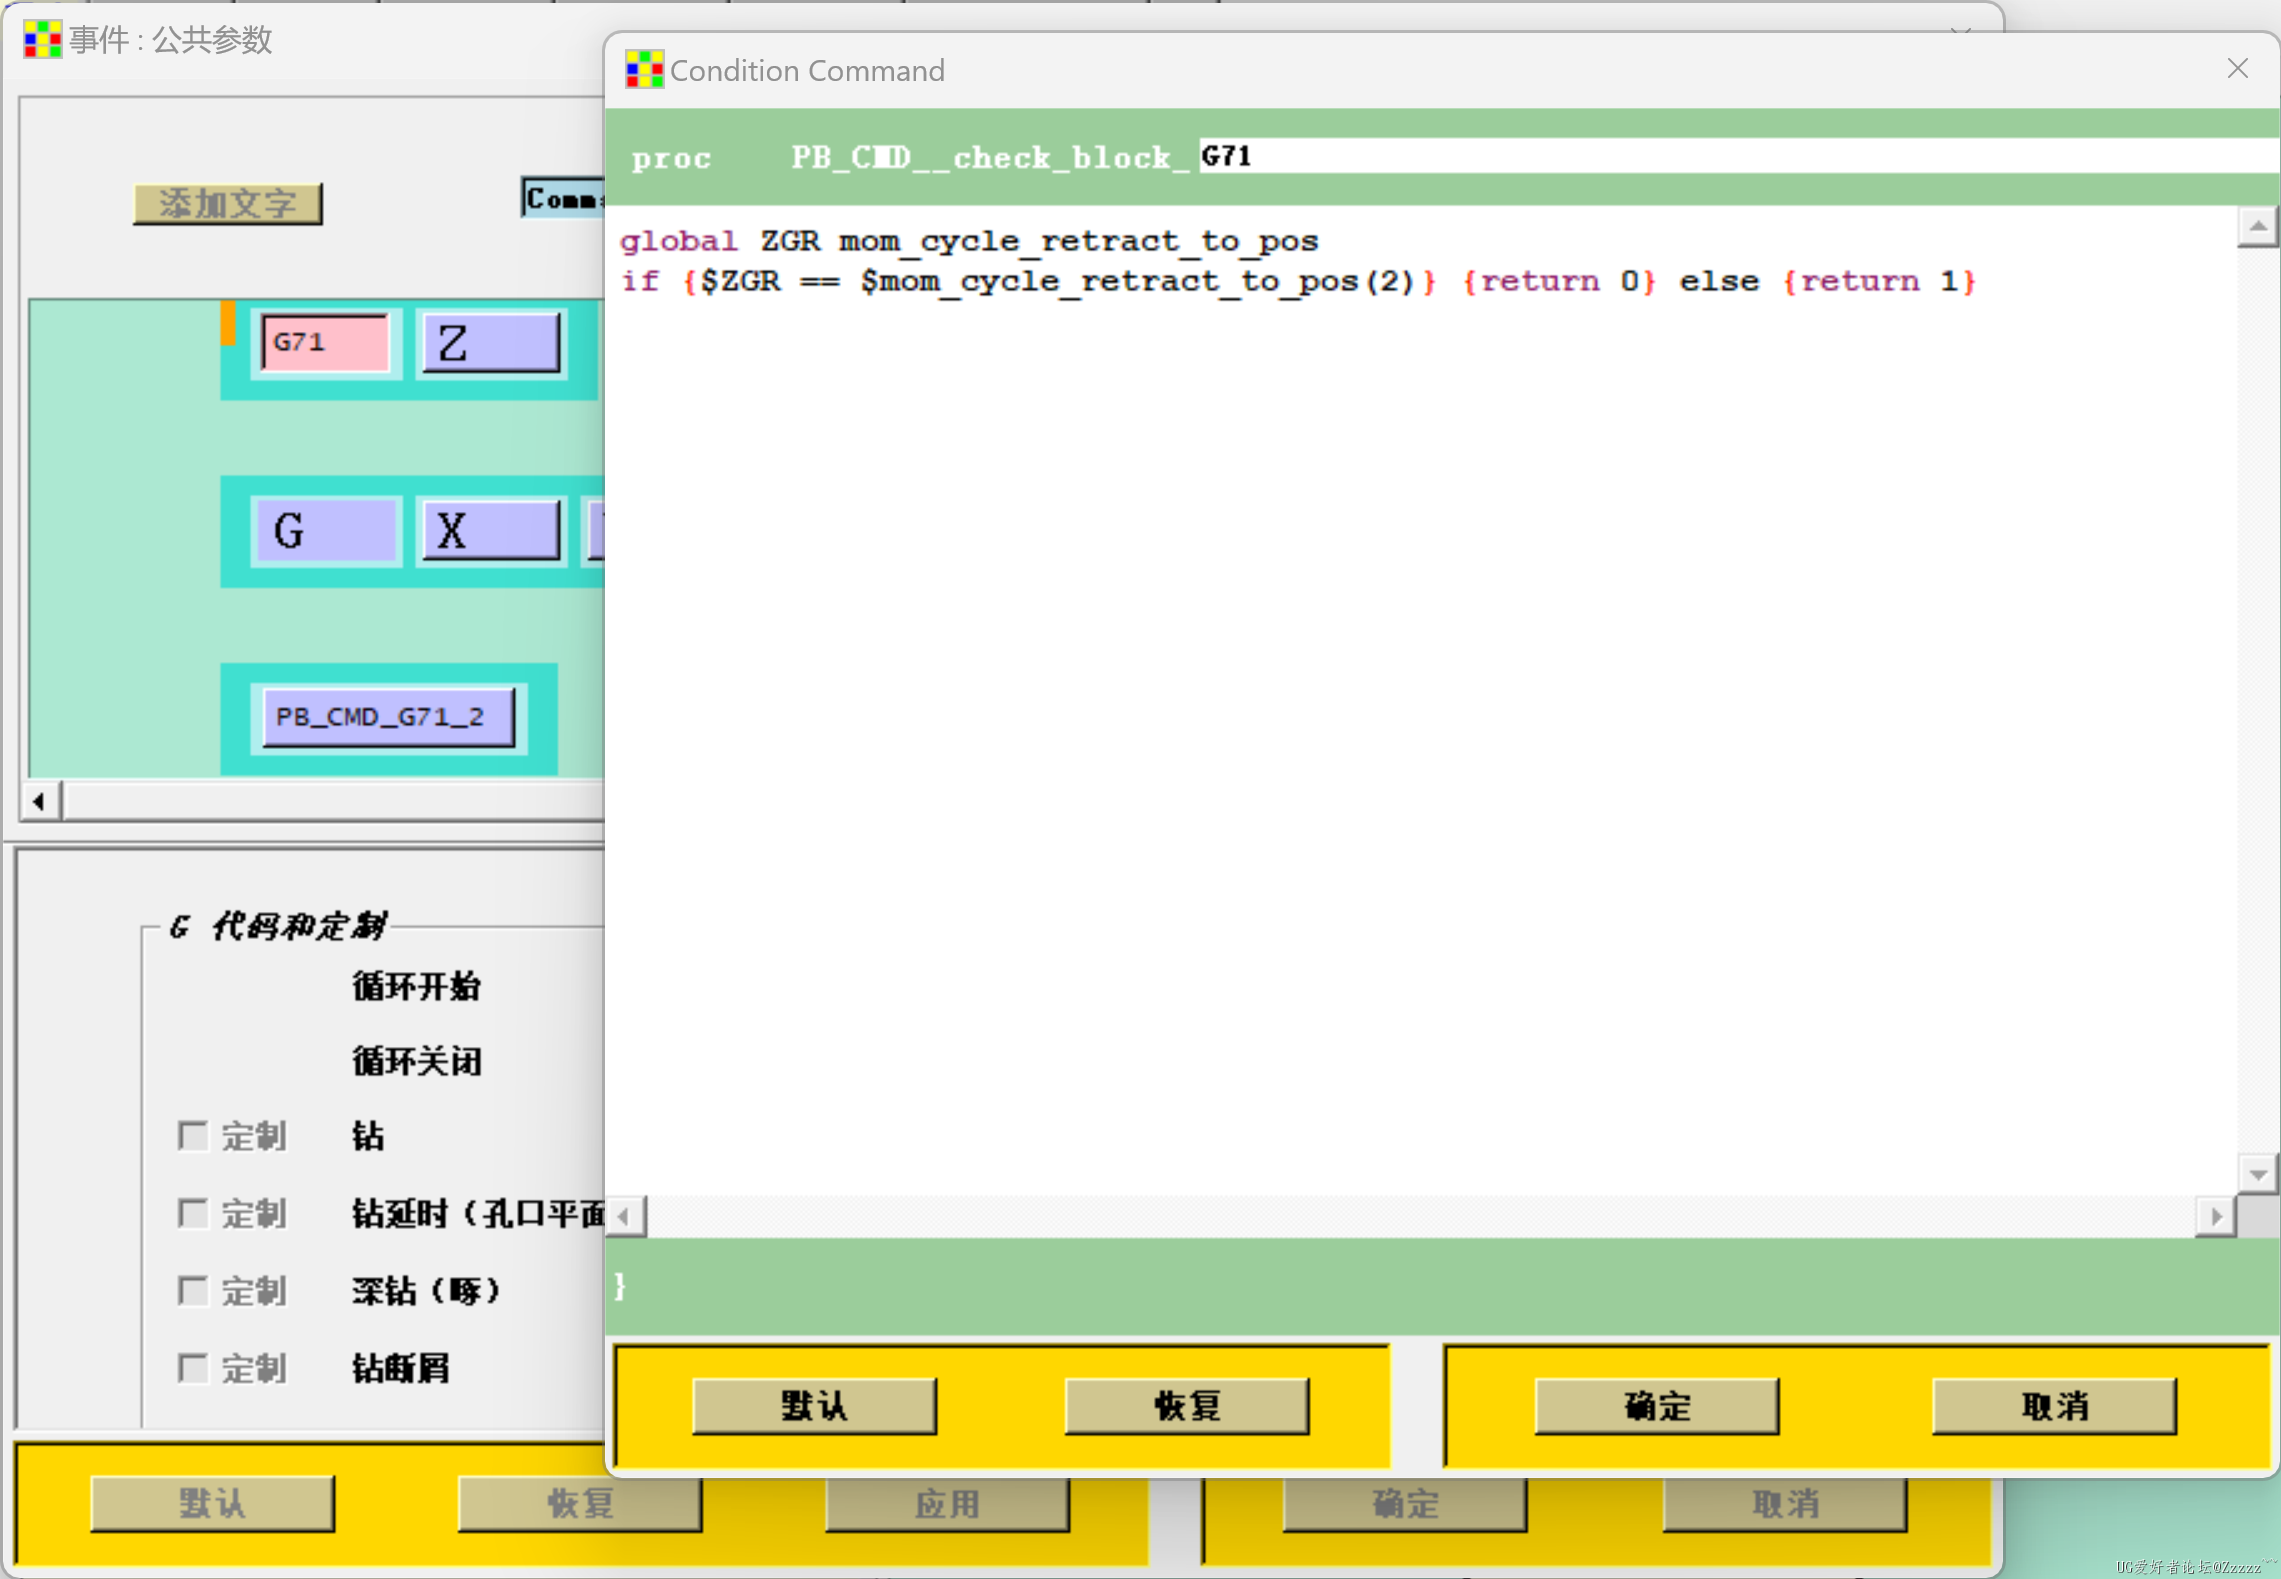Enable 定制 checkbox for 钻断屑
Viewport: 2281px width, 1579px height.
pos(192,1367)
